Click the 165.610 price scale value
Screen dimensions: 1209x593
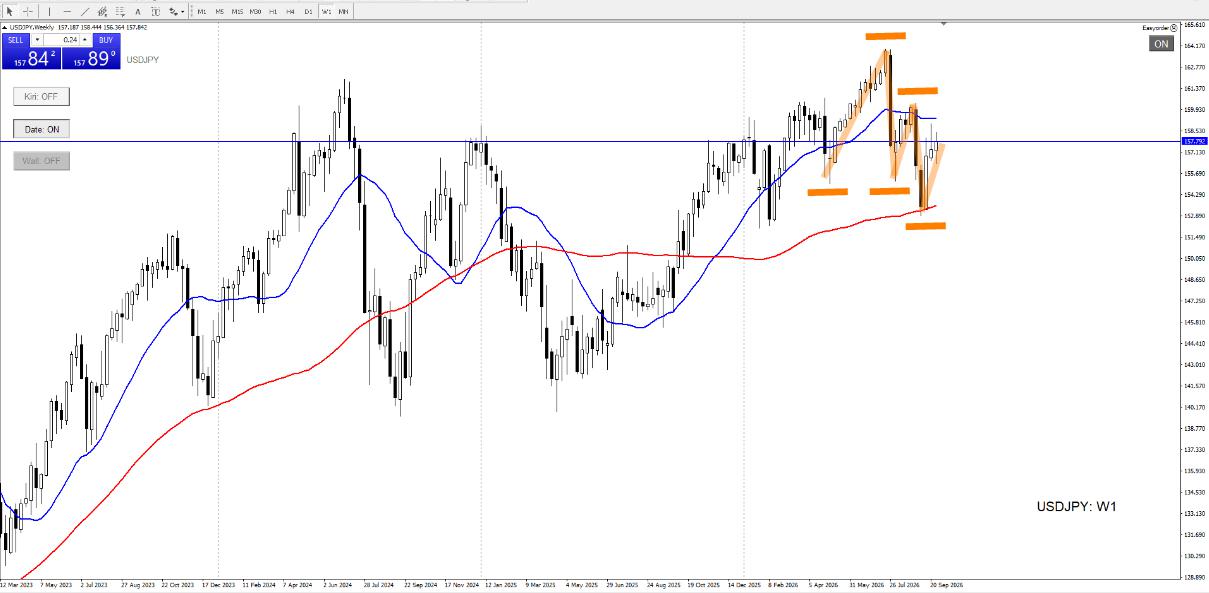pyautogui.click(x=1195, y=25)
